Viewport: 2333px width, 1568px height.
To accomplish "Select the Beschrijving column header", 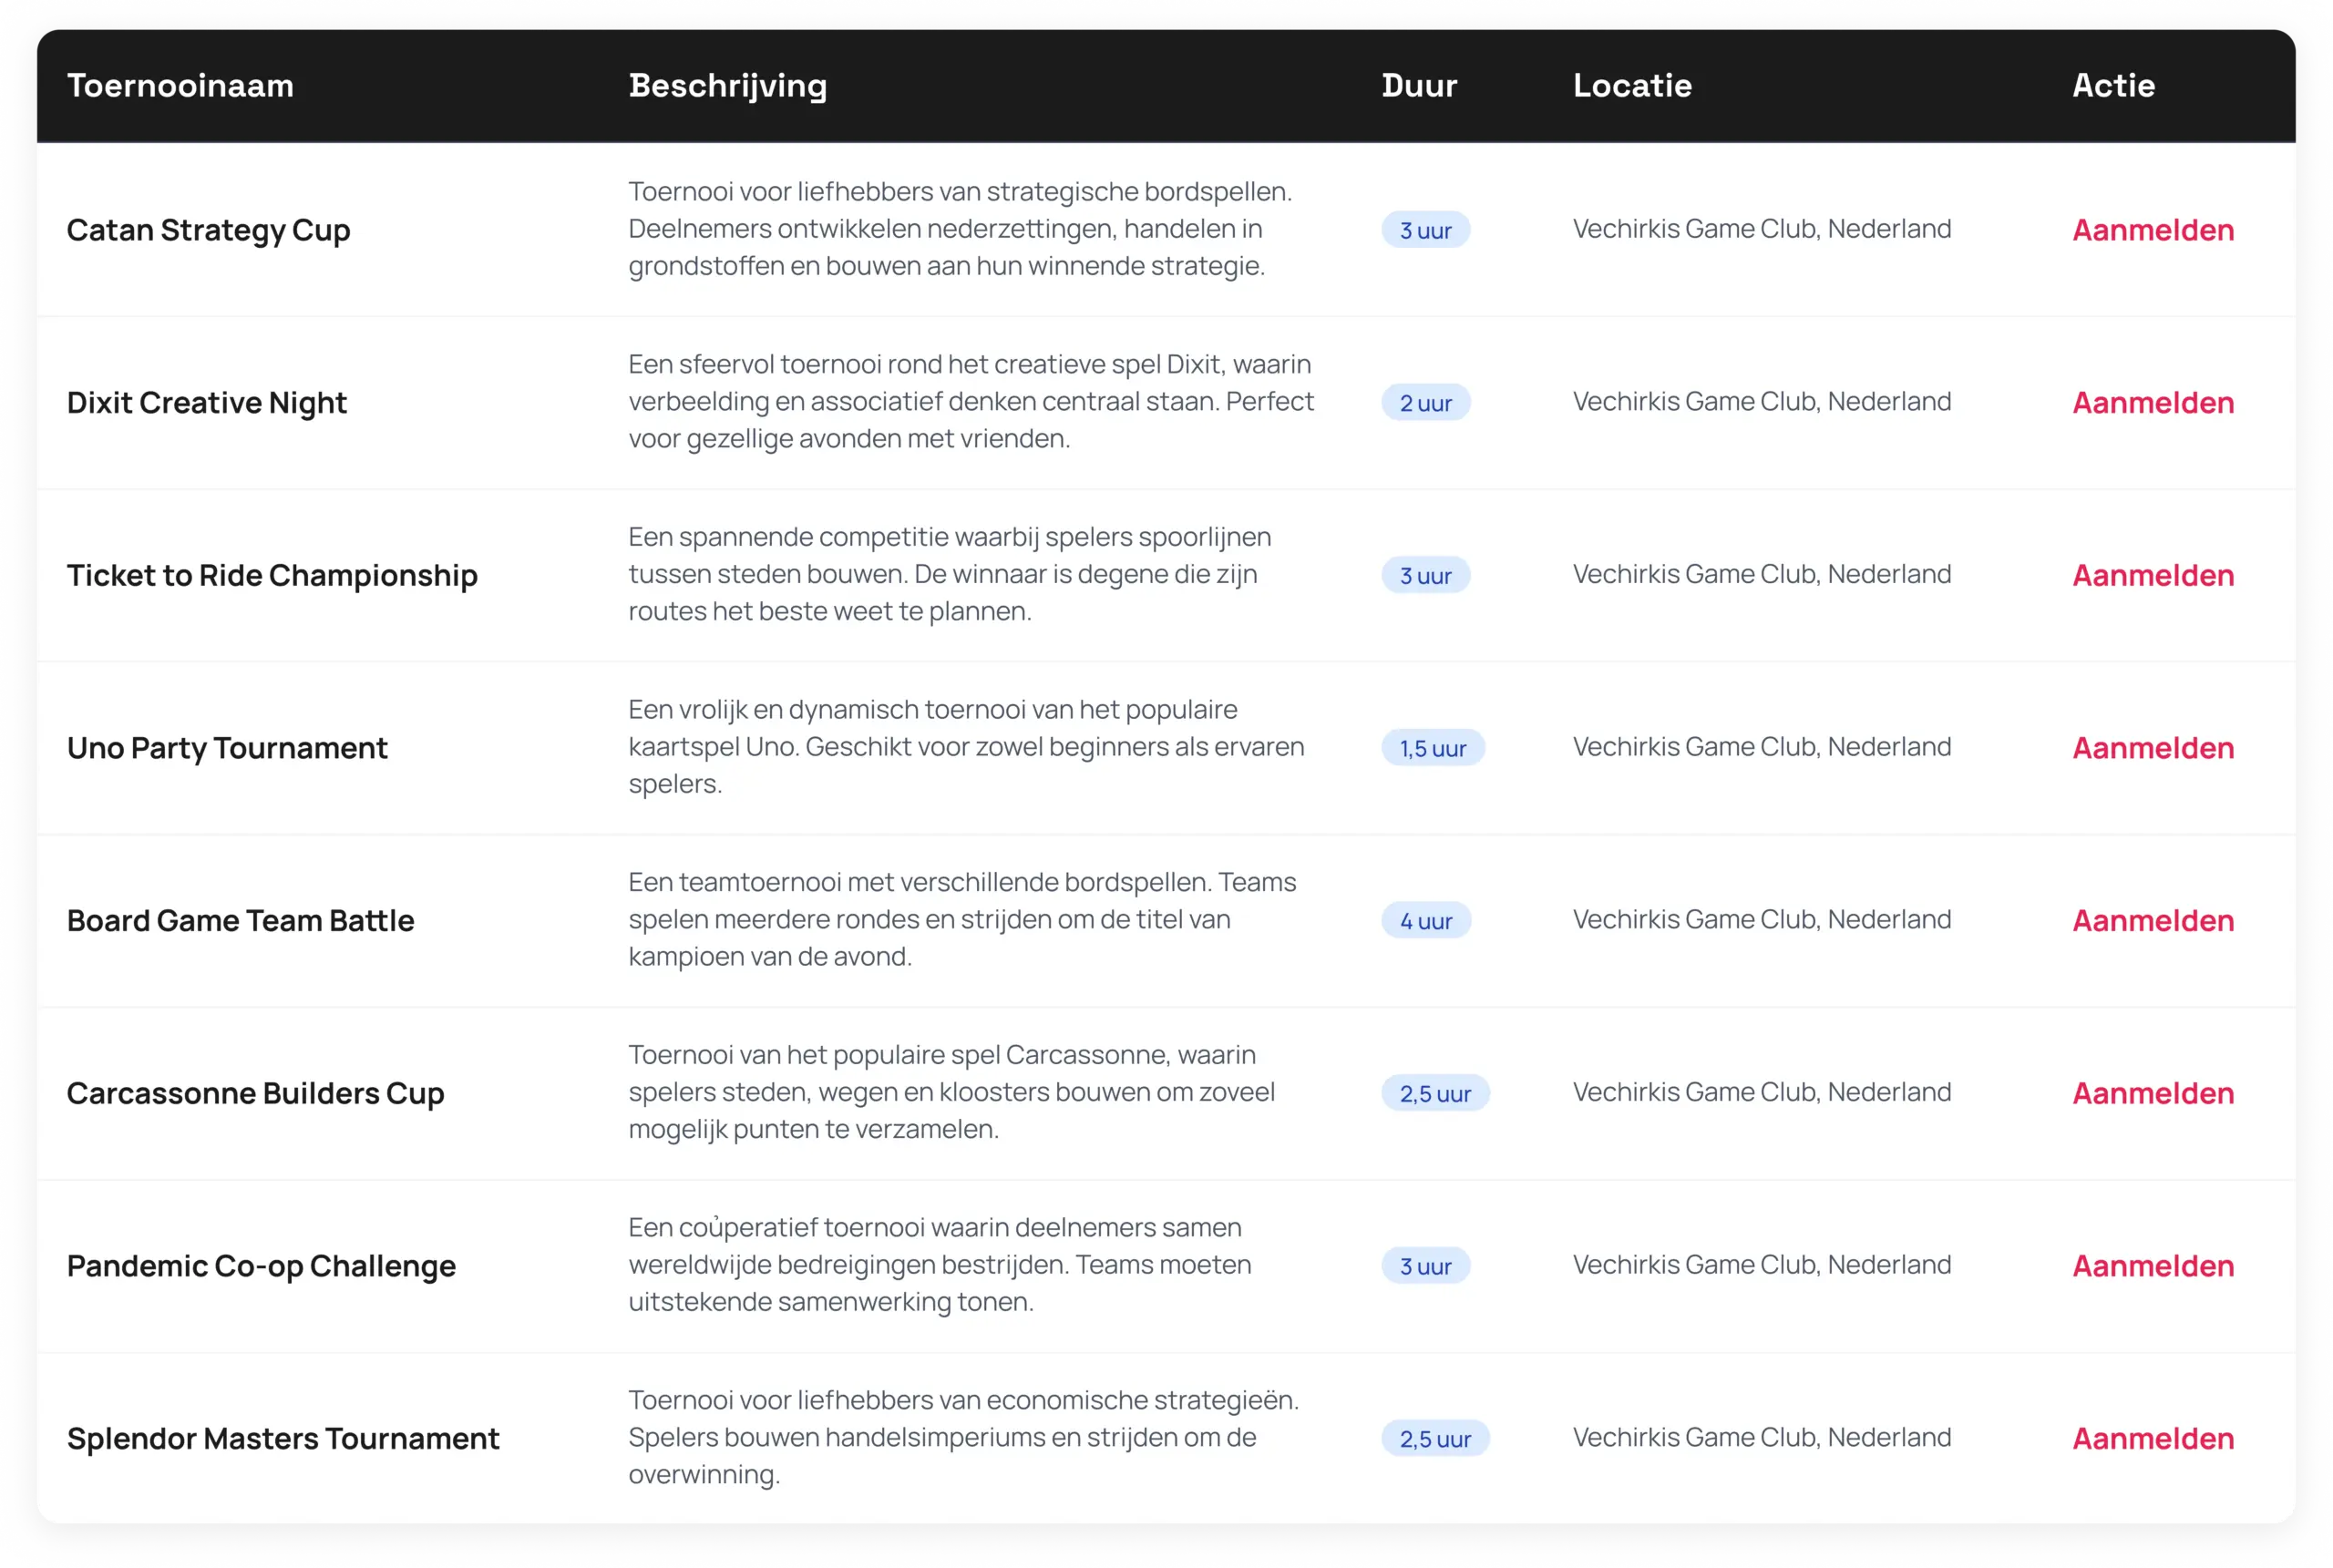I will pyautogui.click(x=727, y=86).
